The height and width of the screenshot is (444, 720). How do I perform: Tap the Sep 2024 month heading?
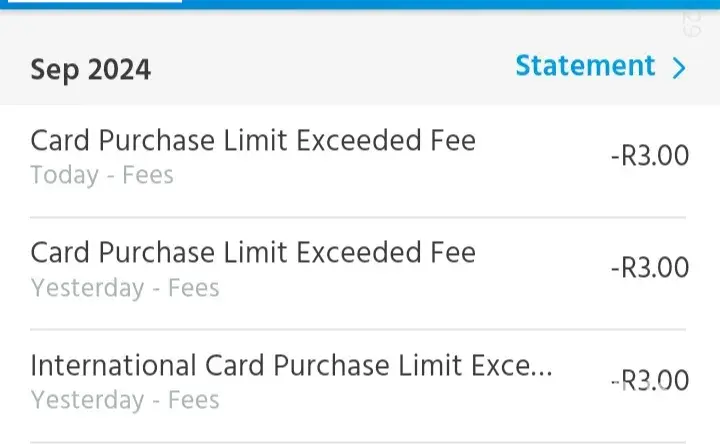pos(90,70)
